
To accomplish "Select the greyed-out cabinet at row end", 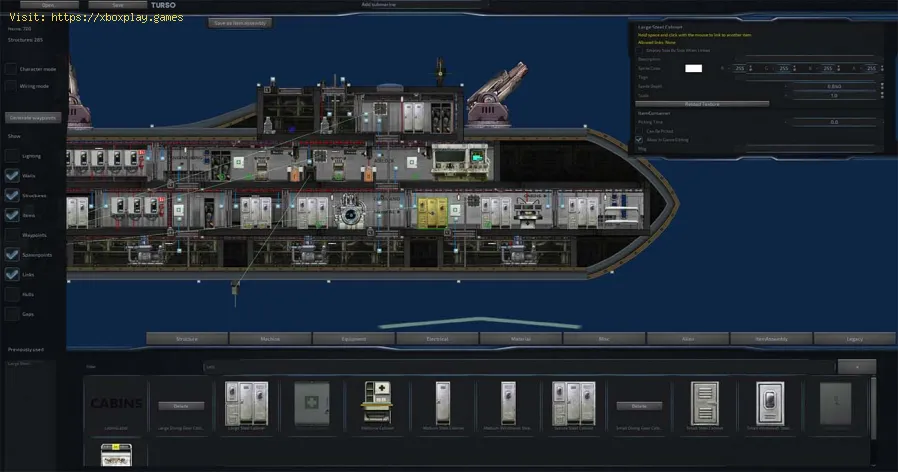I will click(836, 404).
